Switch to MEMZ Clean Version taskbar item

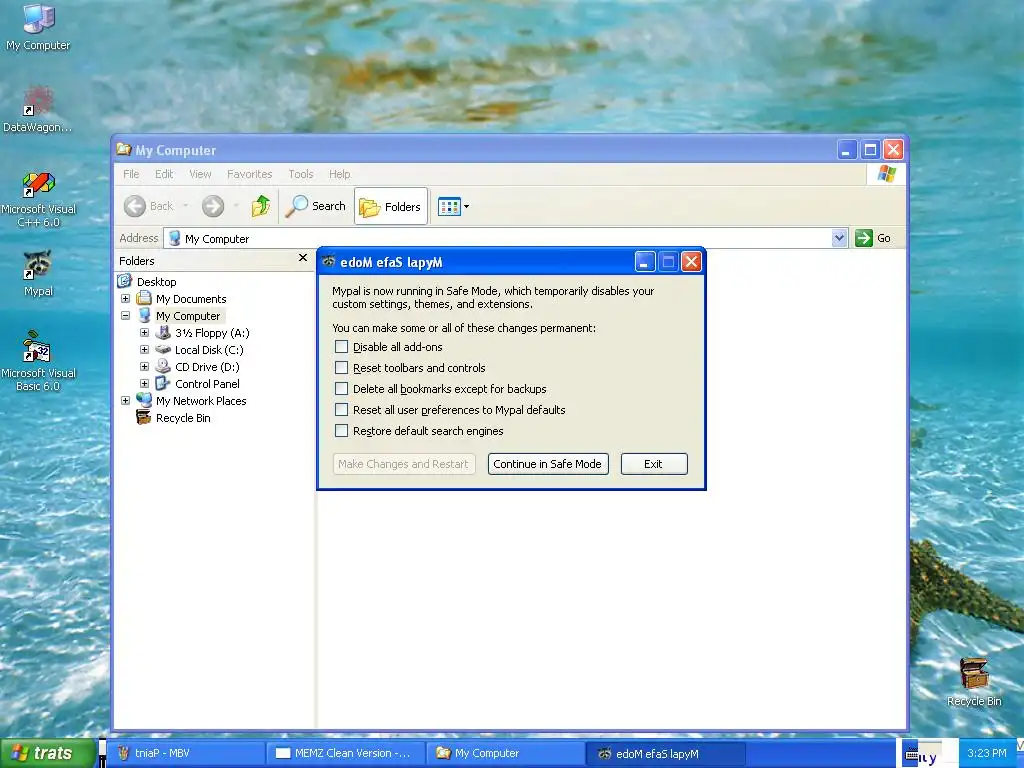point(345,753)
